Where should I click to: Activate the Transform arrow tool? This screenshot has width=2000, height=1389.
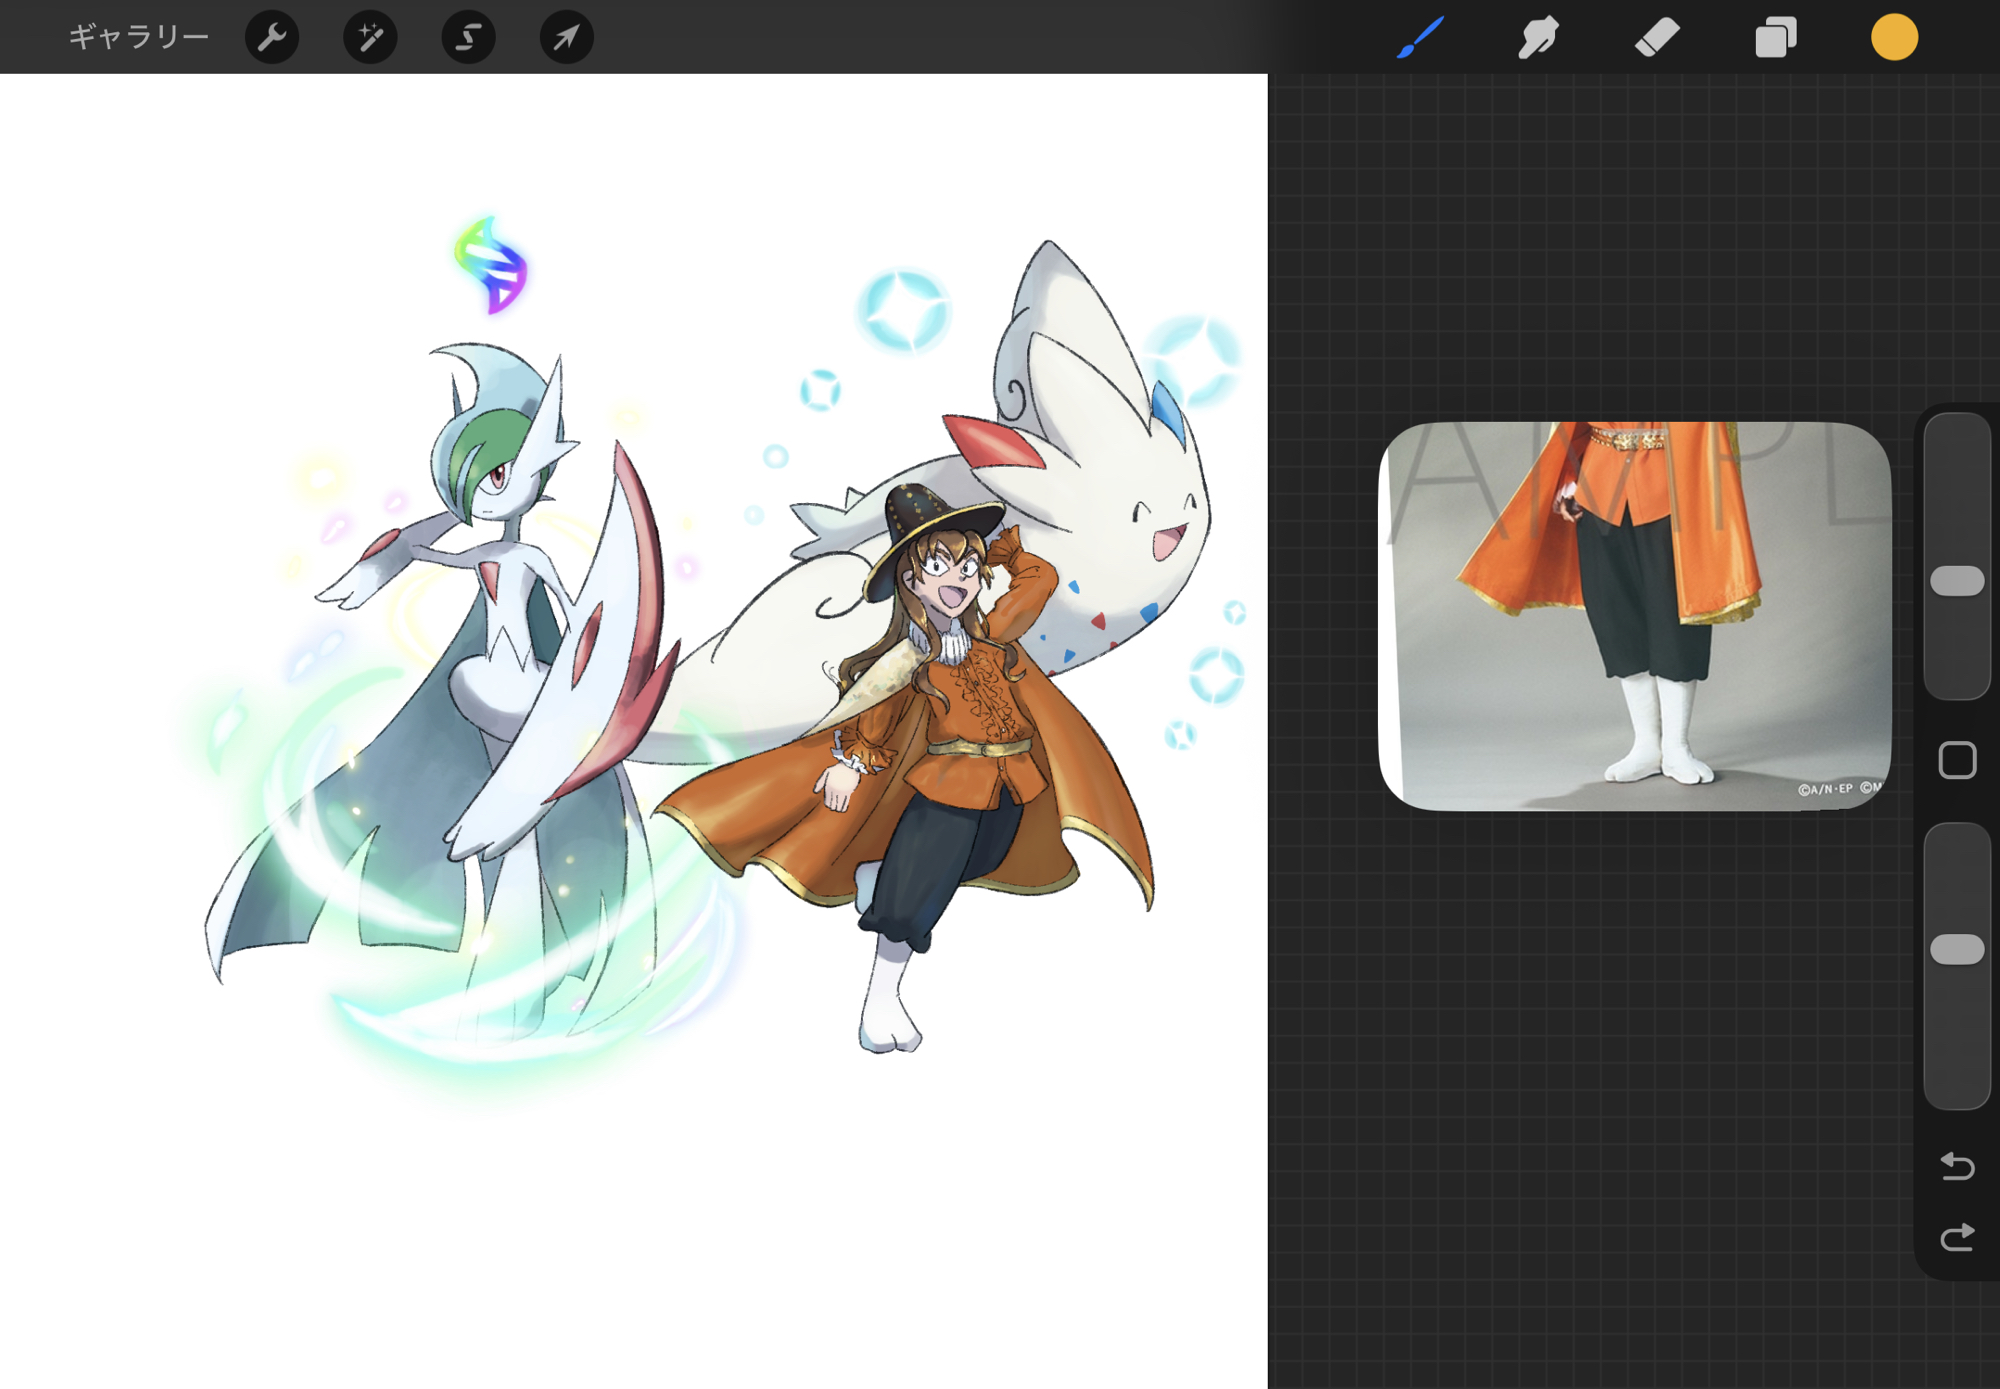pyautogui.click(x=566, y=37)
